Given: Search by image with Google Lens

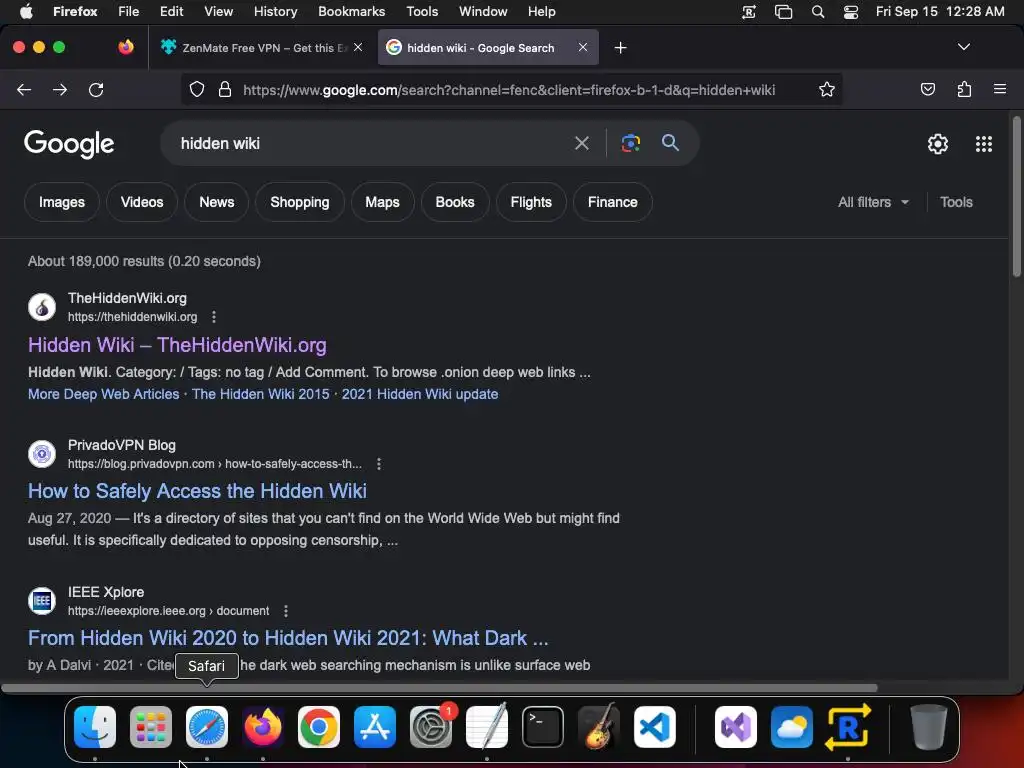Looking at the screenshot, I should coord(630,143).
